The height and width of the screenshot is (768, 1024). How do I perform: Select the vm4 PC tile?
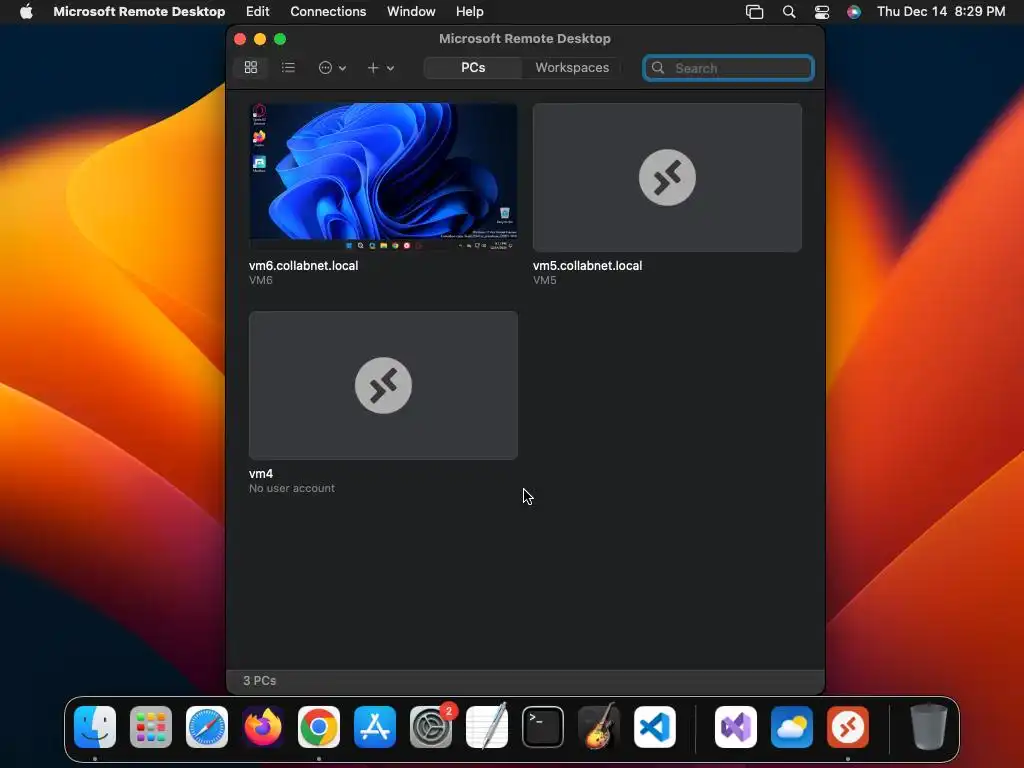coord(383,385)
